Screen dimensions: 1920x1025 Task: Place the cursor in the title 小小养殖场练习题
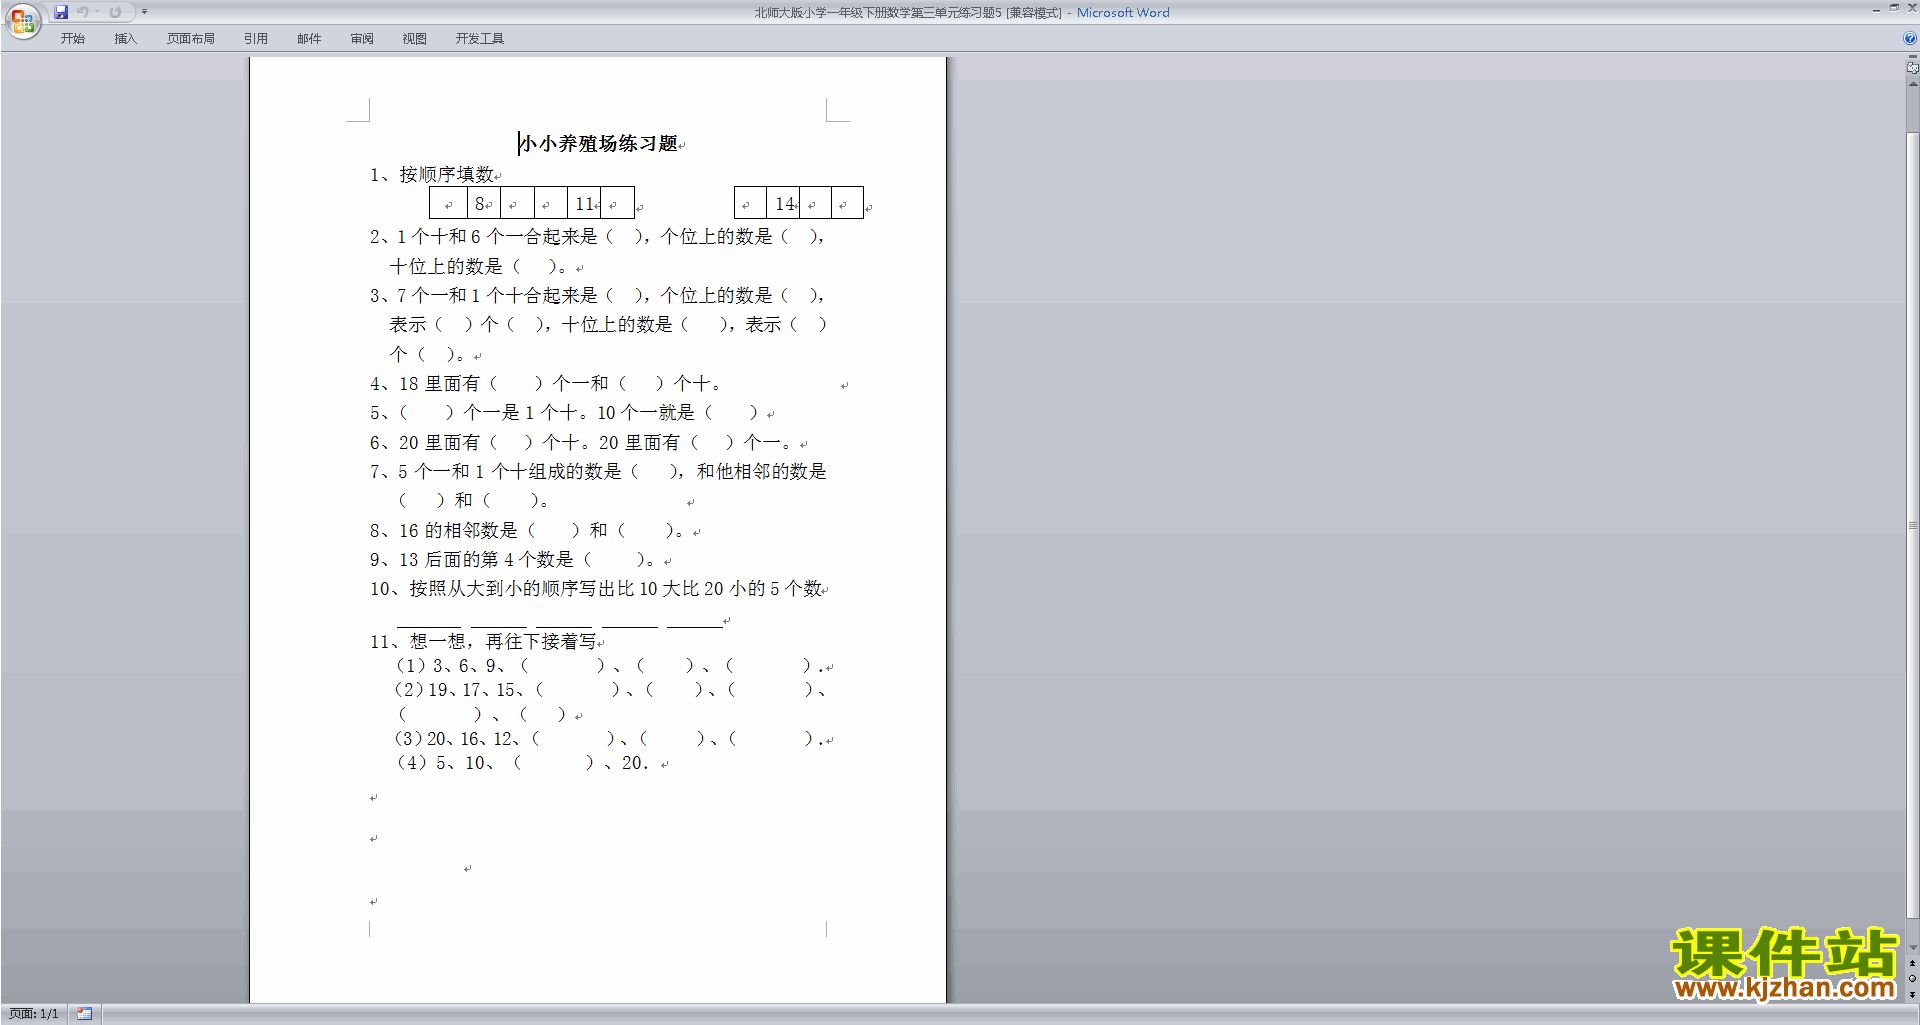pos(598,144)
